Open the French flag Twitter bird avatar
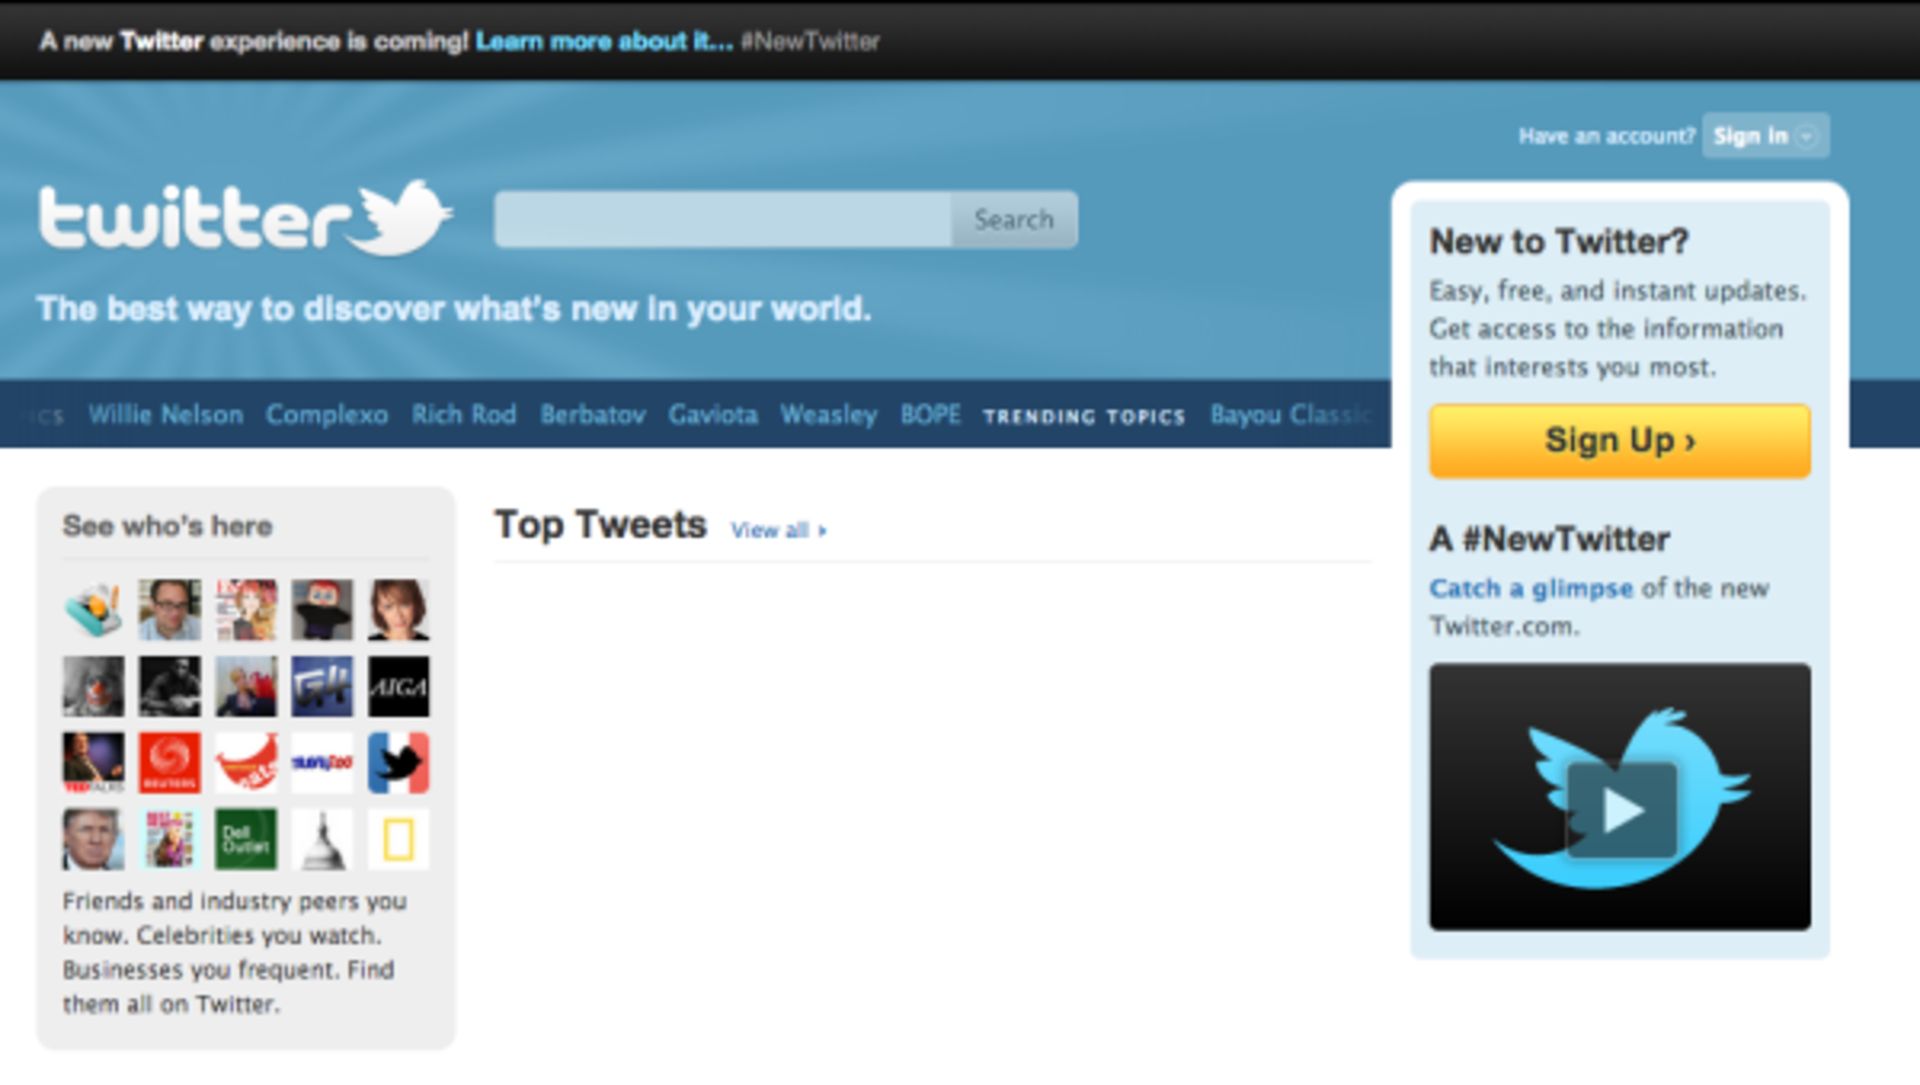Image resolution: width=1920 pixels, height=1085 pixels. coord(398,763)
